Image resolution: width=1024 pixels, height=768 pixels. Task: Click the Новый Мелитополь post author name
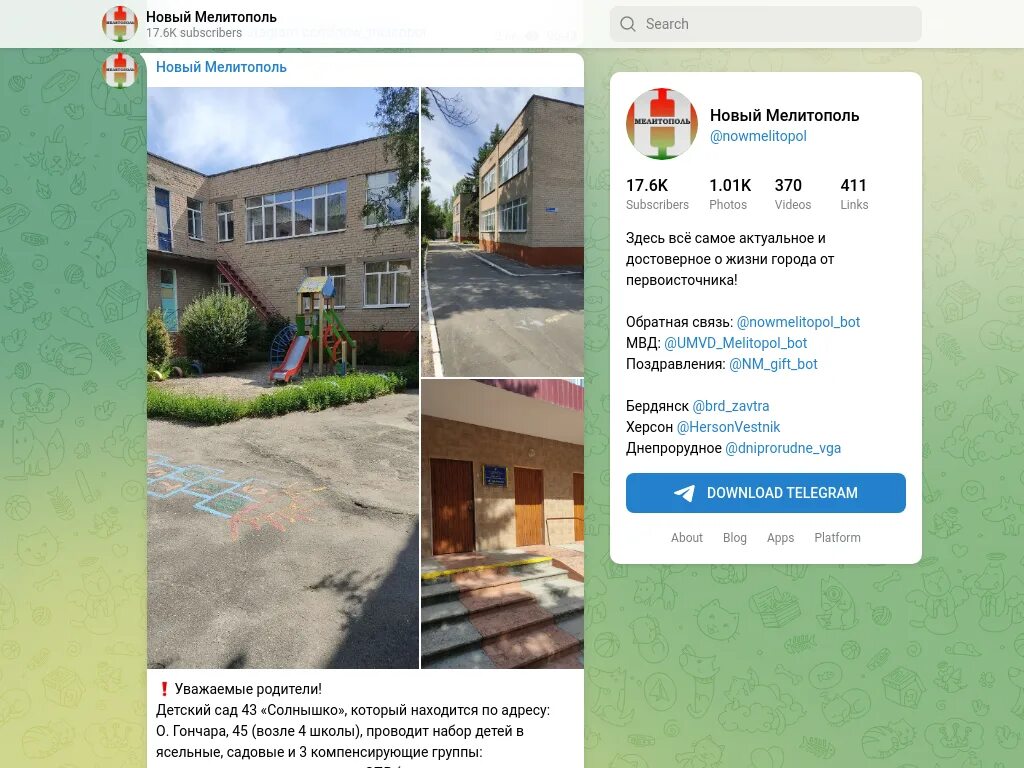click(x=221, y=67)
